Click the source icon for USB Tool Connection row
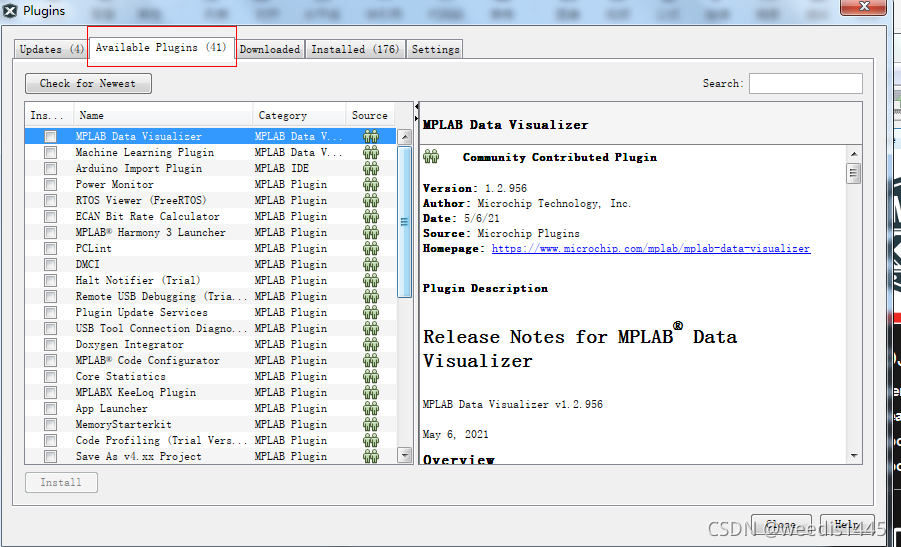 (x=371, y=329)
